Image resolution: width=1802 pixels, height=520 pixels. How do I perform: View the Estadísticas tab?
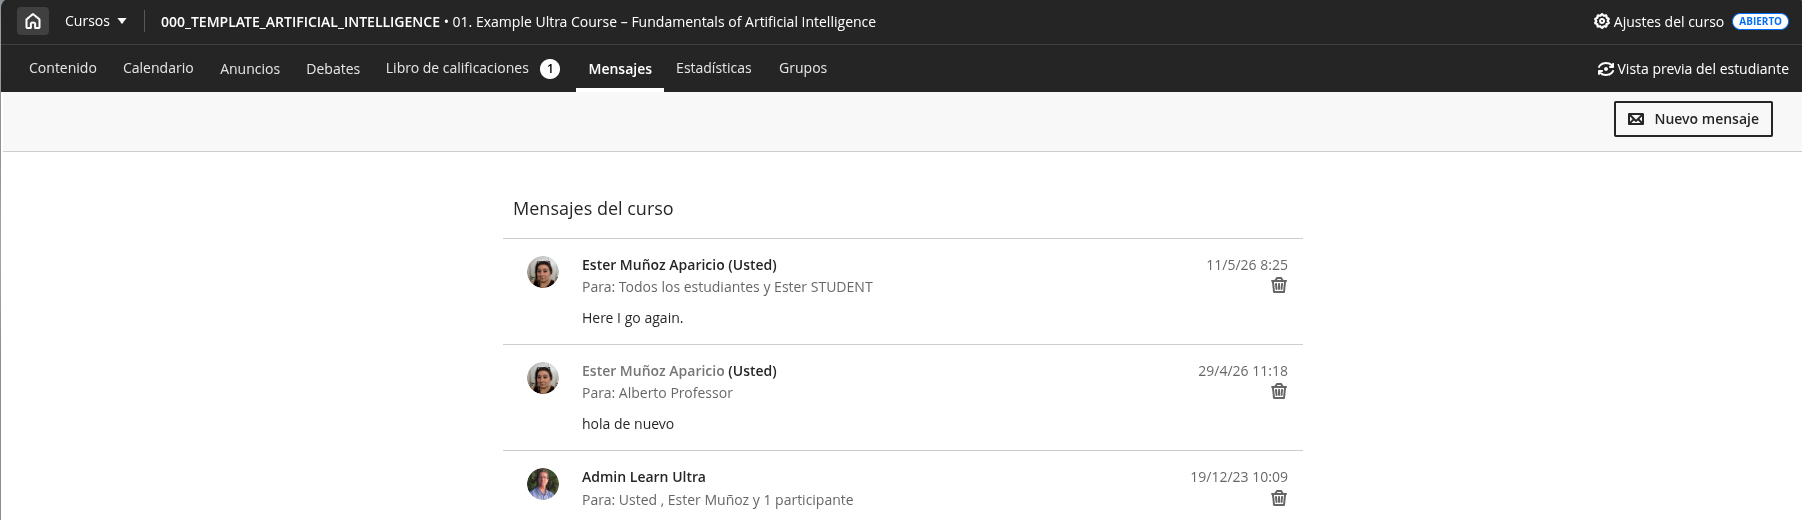(x=714, y=68)
